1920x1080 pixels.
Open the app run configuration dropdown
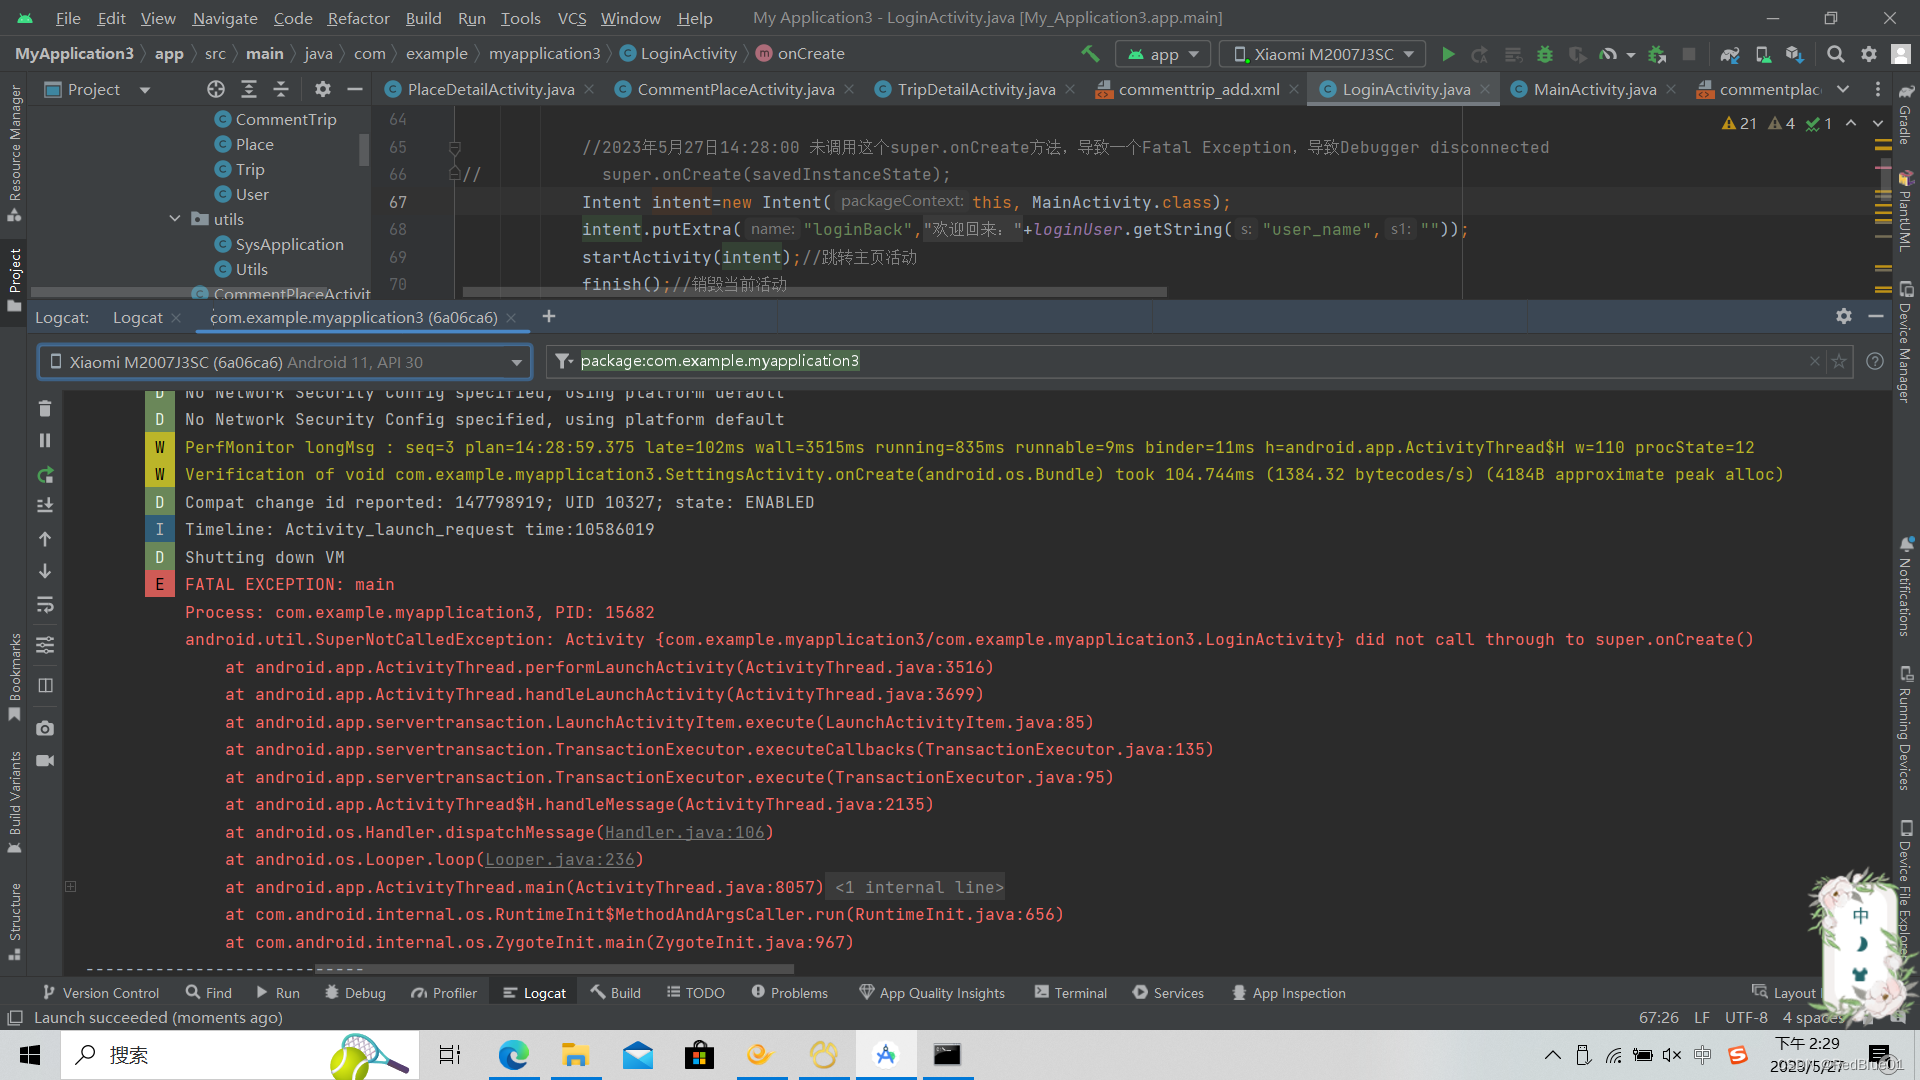point(1163,54)
